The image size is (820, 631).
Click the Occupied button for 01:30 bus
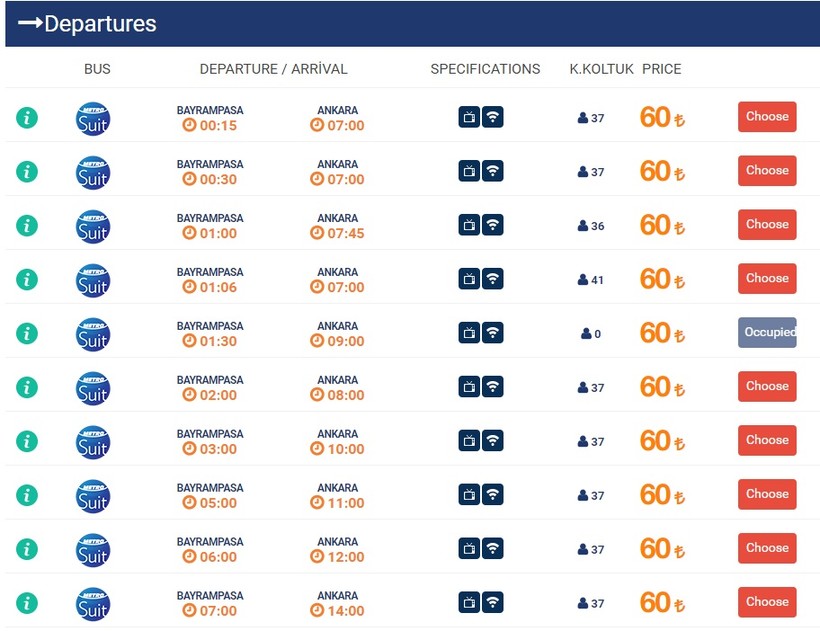point(767,333)
